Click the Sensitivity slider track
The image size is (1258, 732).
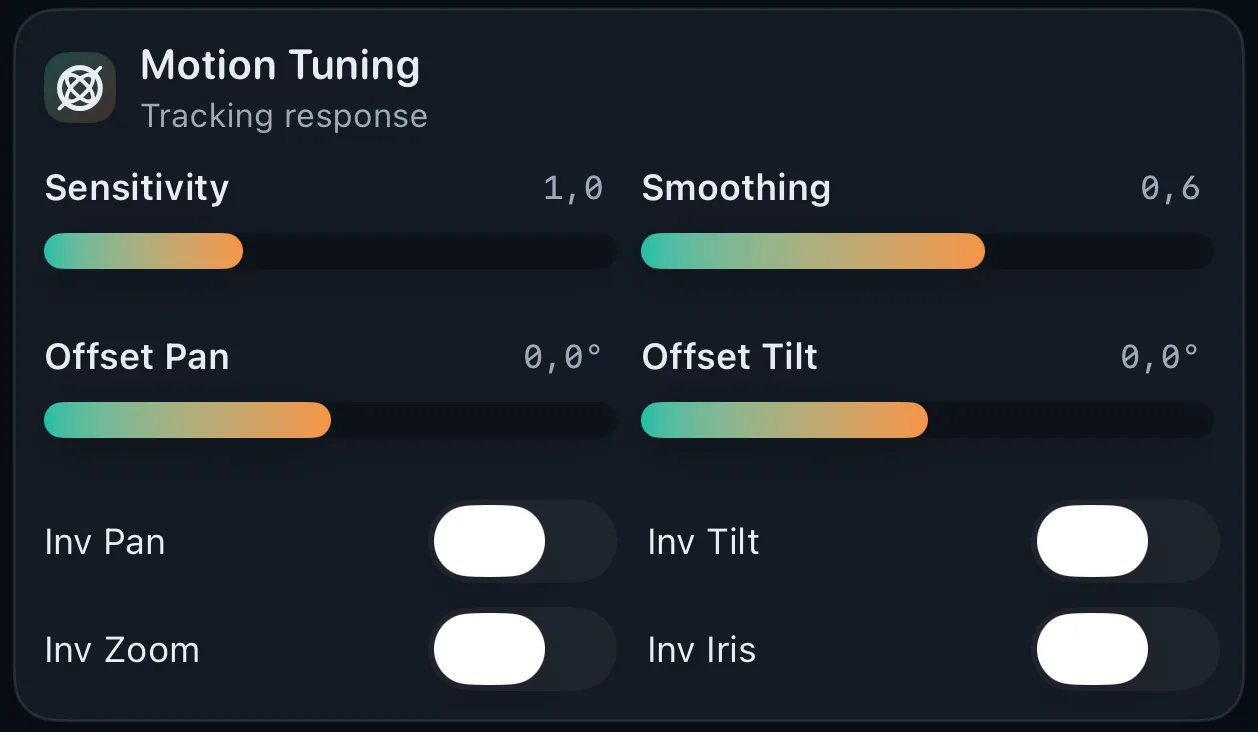pos(330,250)
